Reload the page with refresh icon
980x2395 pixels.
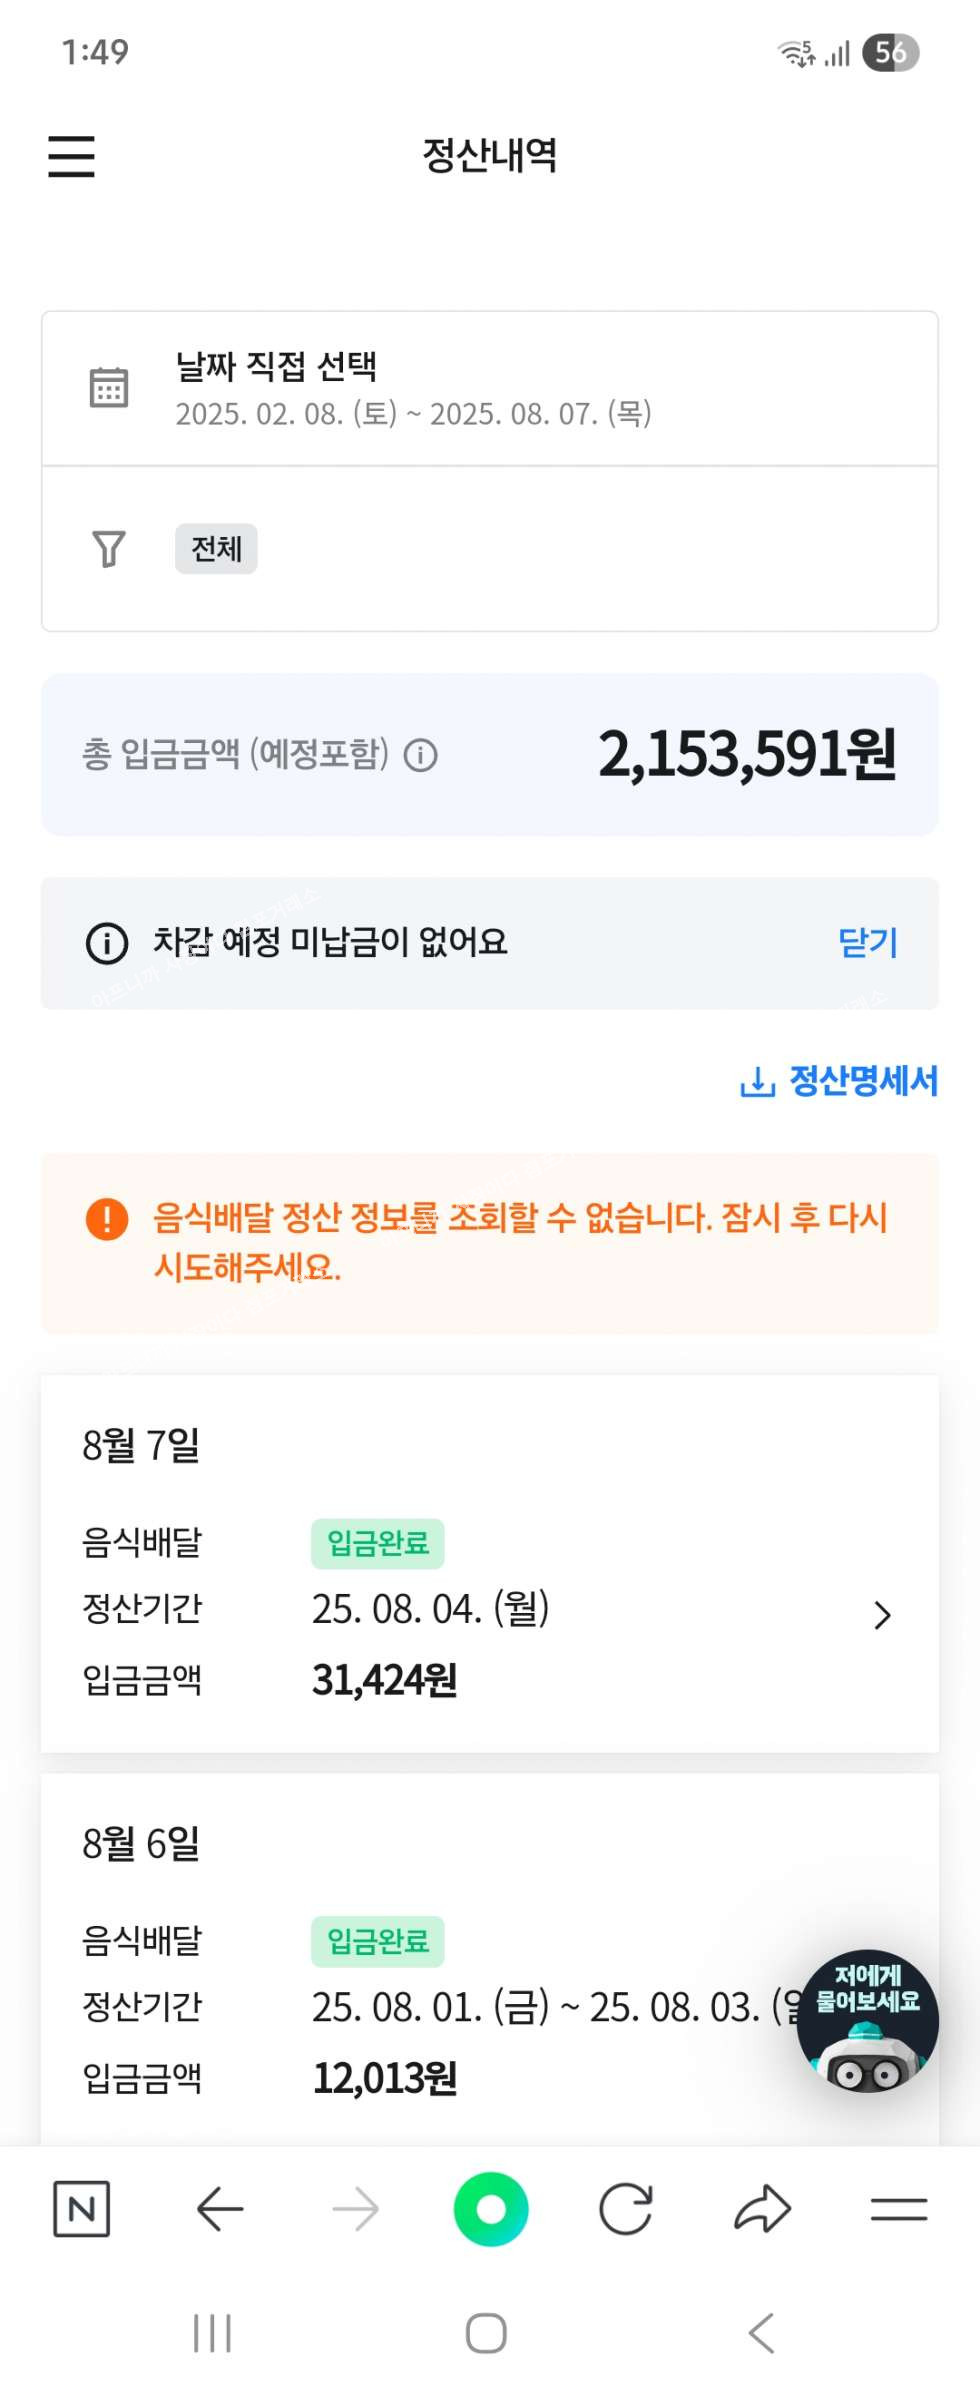(x=626, y=2208)
